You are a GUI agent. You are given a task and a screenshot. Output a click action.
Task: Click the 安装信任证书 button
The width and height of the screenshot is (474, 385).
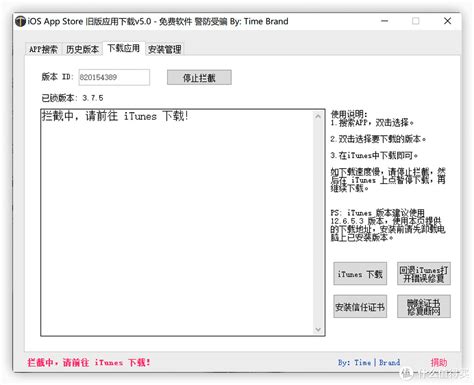point(360,307)
